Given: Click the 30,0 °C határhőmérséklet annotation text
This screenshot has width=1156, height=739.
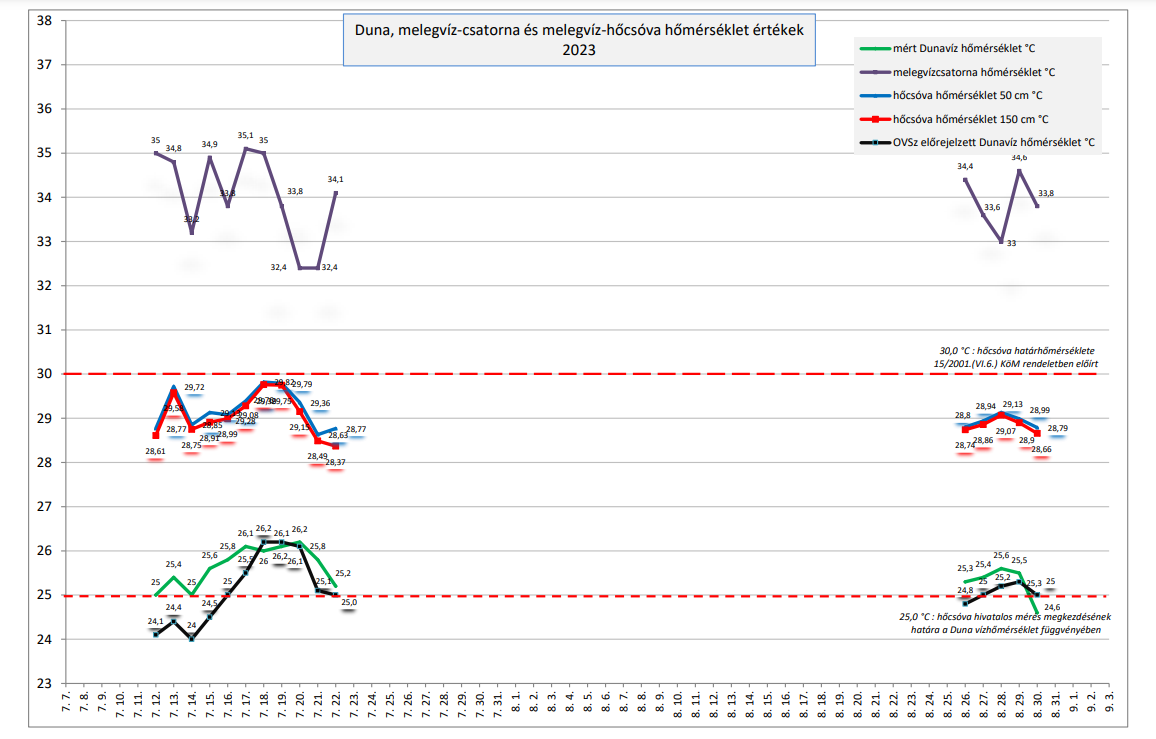Looking at the screenshot, I should pyautogui.click(x=1014, y=357).
